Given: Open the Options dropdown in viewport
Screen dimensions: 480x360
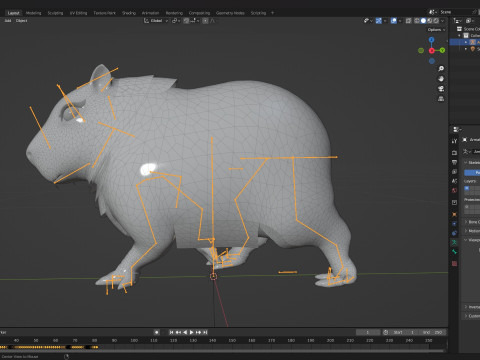Looking at the screenshot, I should [436, 30].
